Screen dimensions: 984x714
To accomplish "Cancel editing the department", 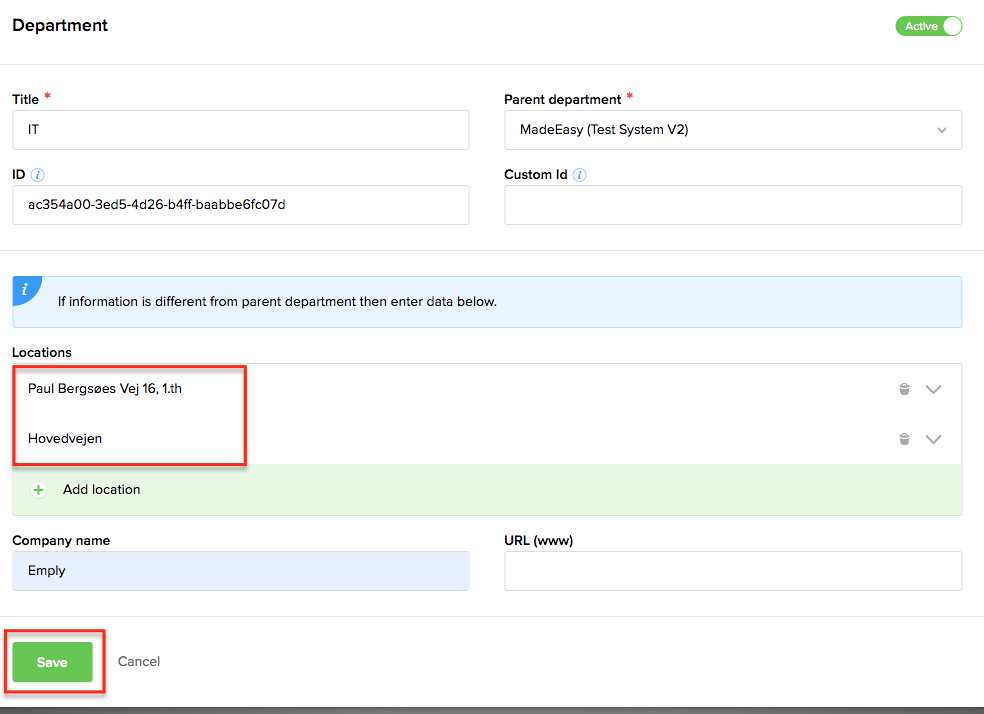I will [139, 662].
